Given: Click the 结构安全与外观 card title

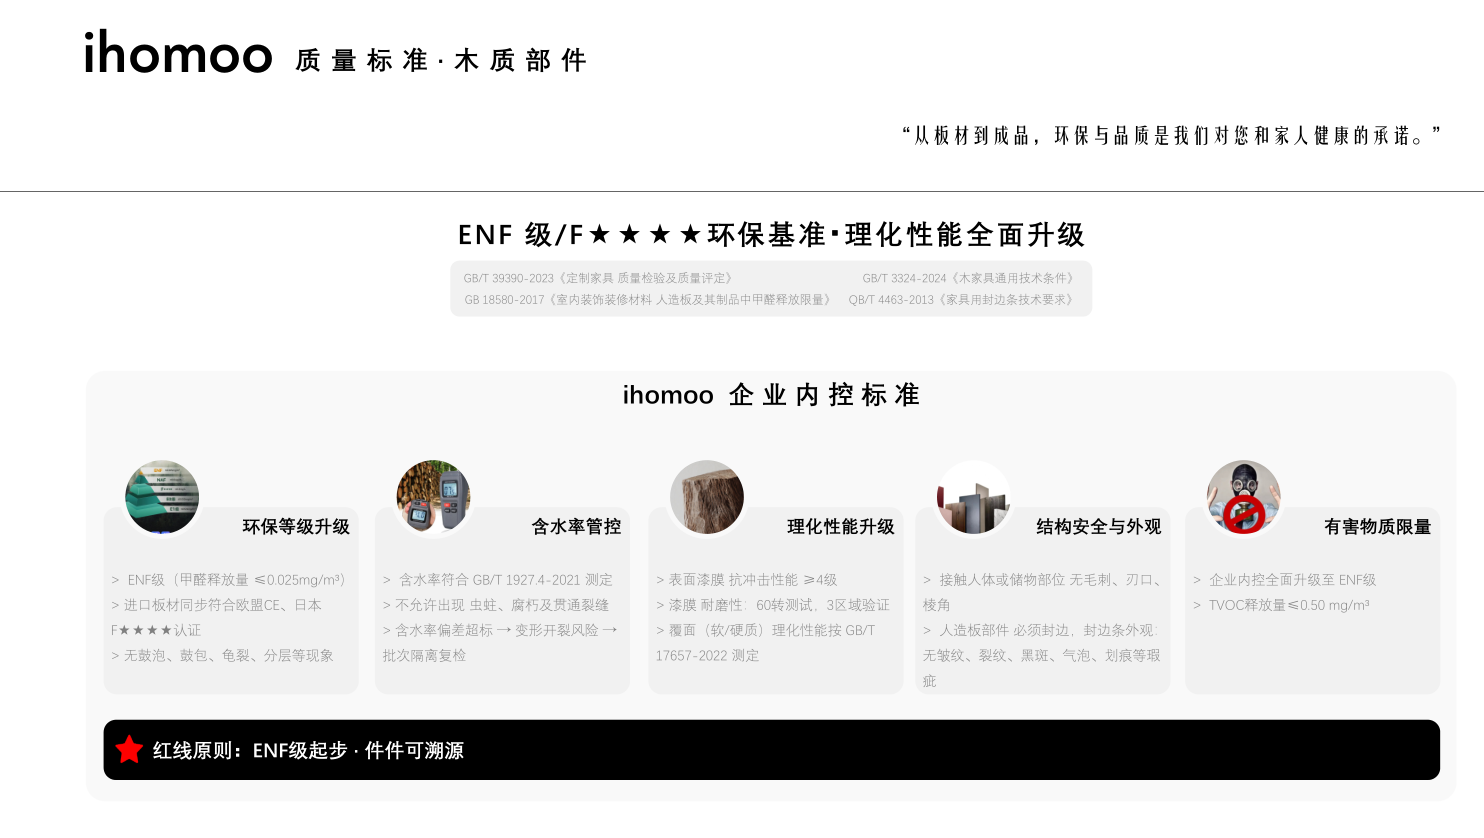Looking at the screenshot, I should tap(1099, 526).
